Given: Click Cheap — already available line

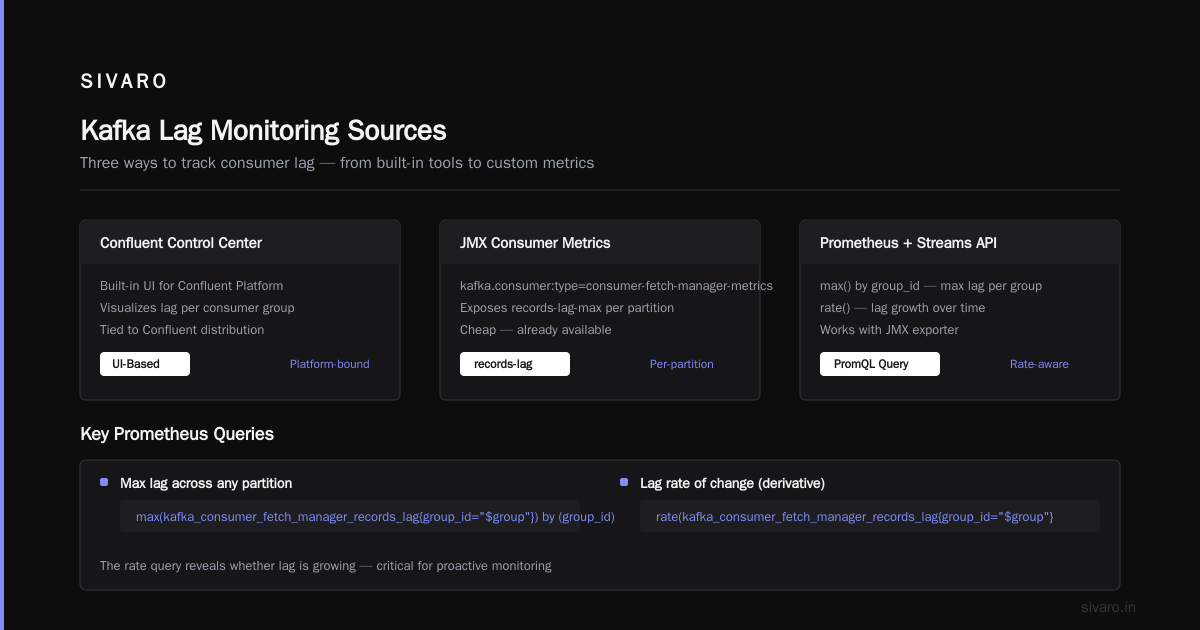Looking at the screenshot, I should click(536, 330).
